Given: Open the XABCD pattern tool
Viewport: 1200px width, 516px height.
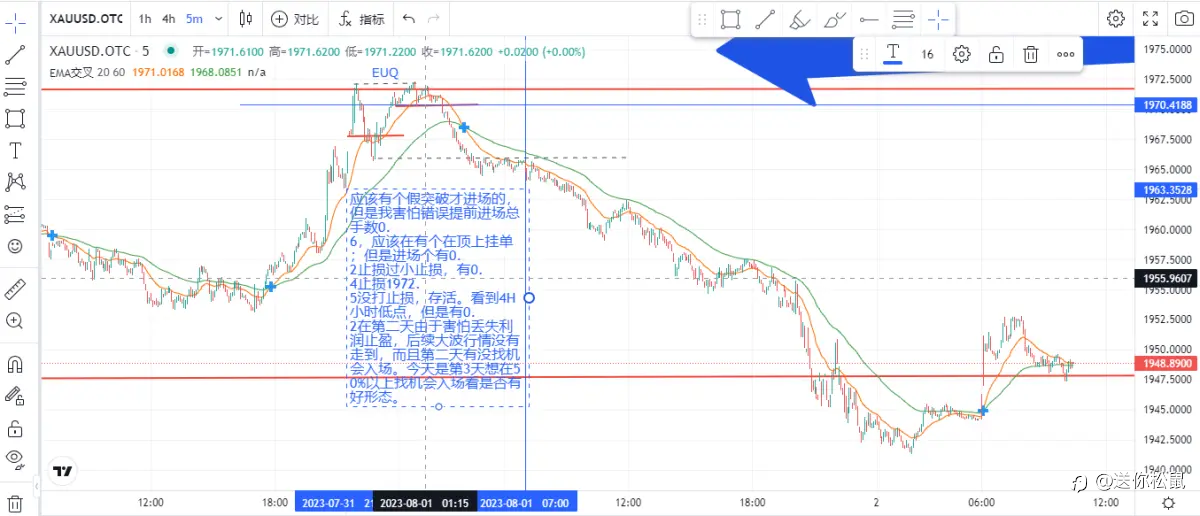Looking at the screenshot, I should (x=15, y=182).
